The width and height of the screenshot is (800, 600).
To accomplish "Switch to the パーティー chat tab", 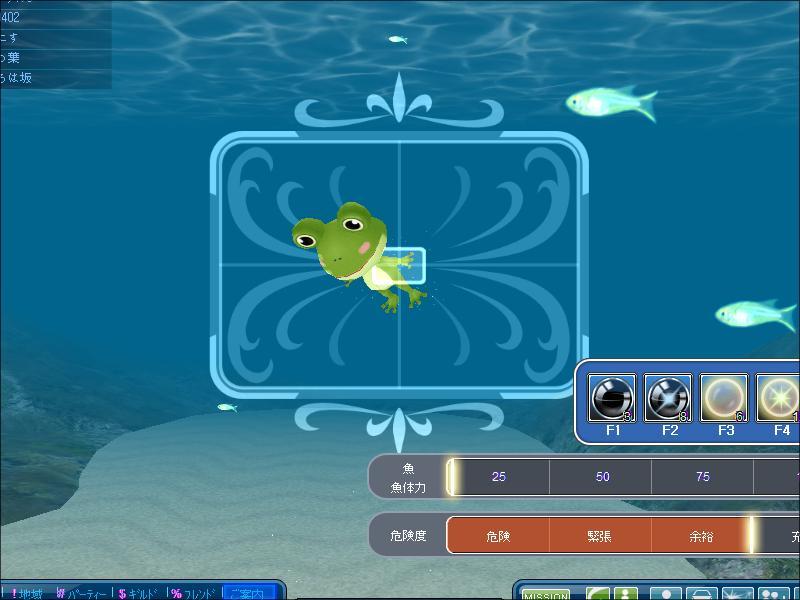I will click(x=82, y=593).
